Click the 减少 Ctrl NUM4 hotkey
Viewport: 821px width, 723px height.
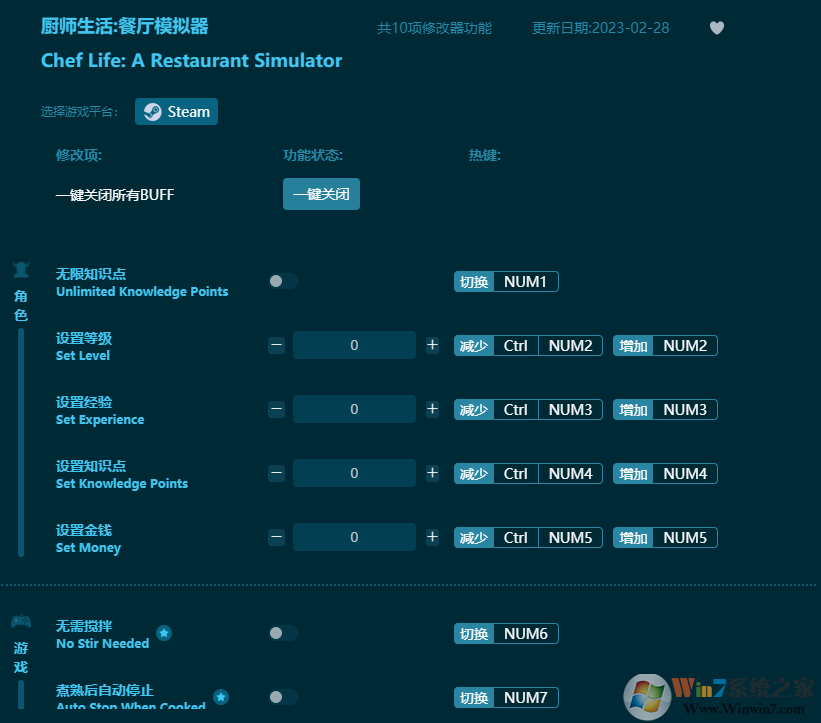(x=528, y=473)
